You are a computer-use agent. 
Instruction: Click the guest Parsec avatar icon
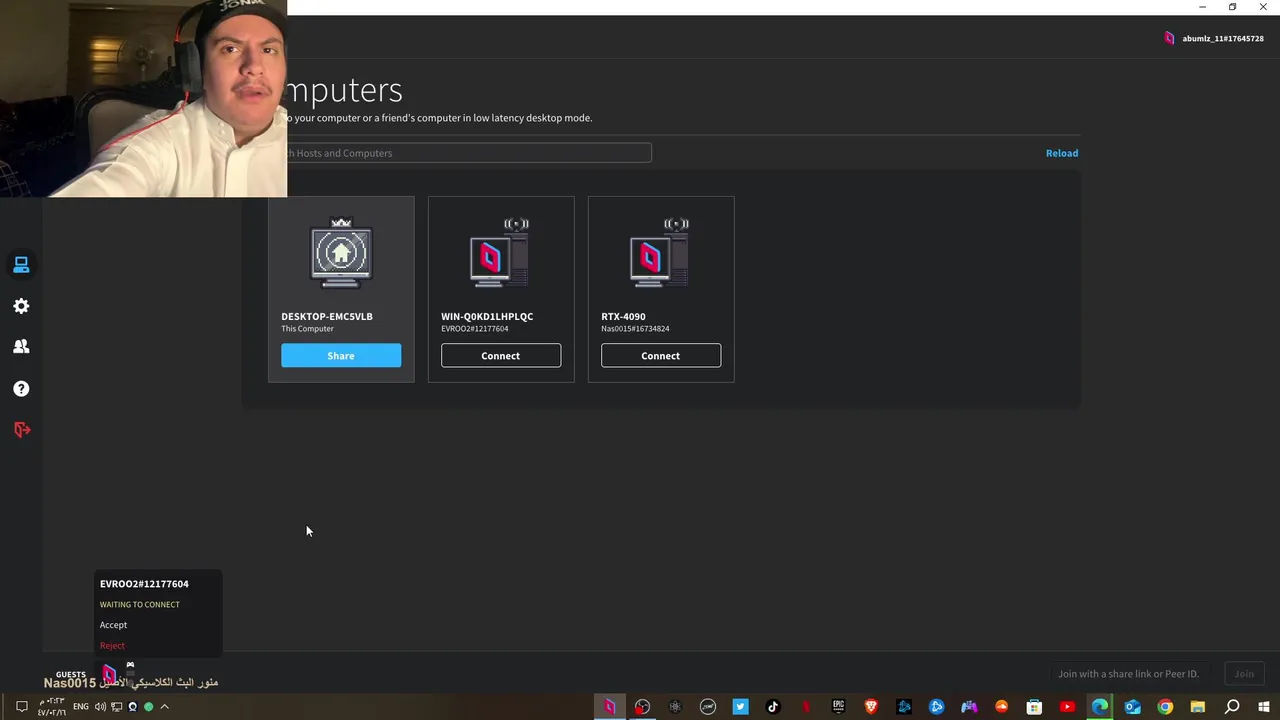tap(109, 675)
